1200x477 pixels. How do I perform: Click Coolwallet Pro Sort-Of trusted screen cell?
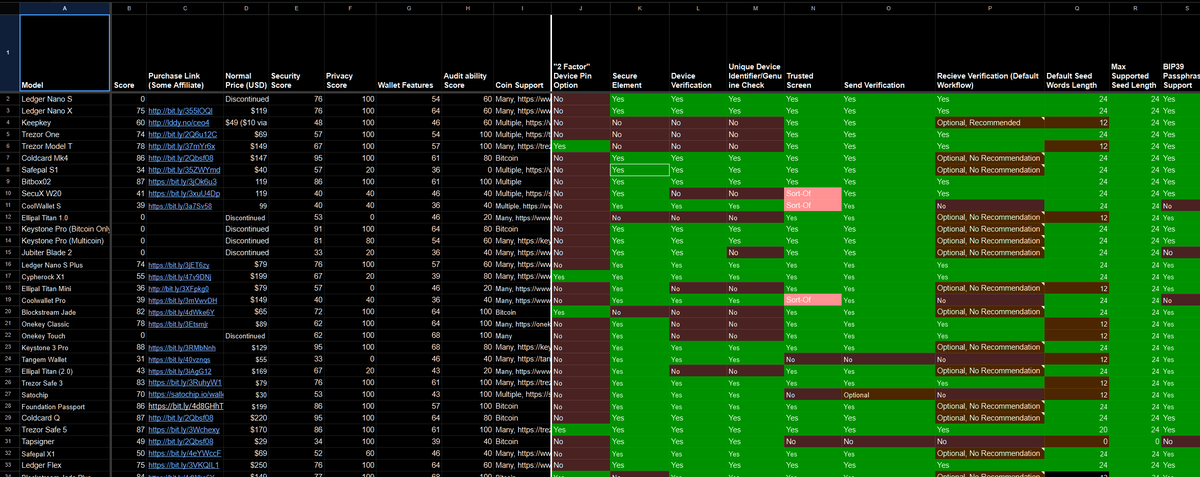click(813, 300)
